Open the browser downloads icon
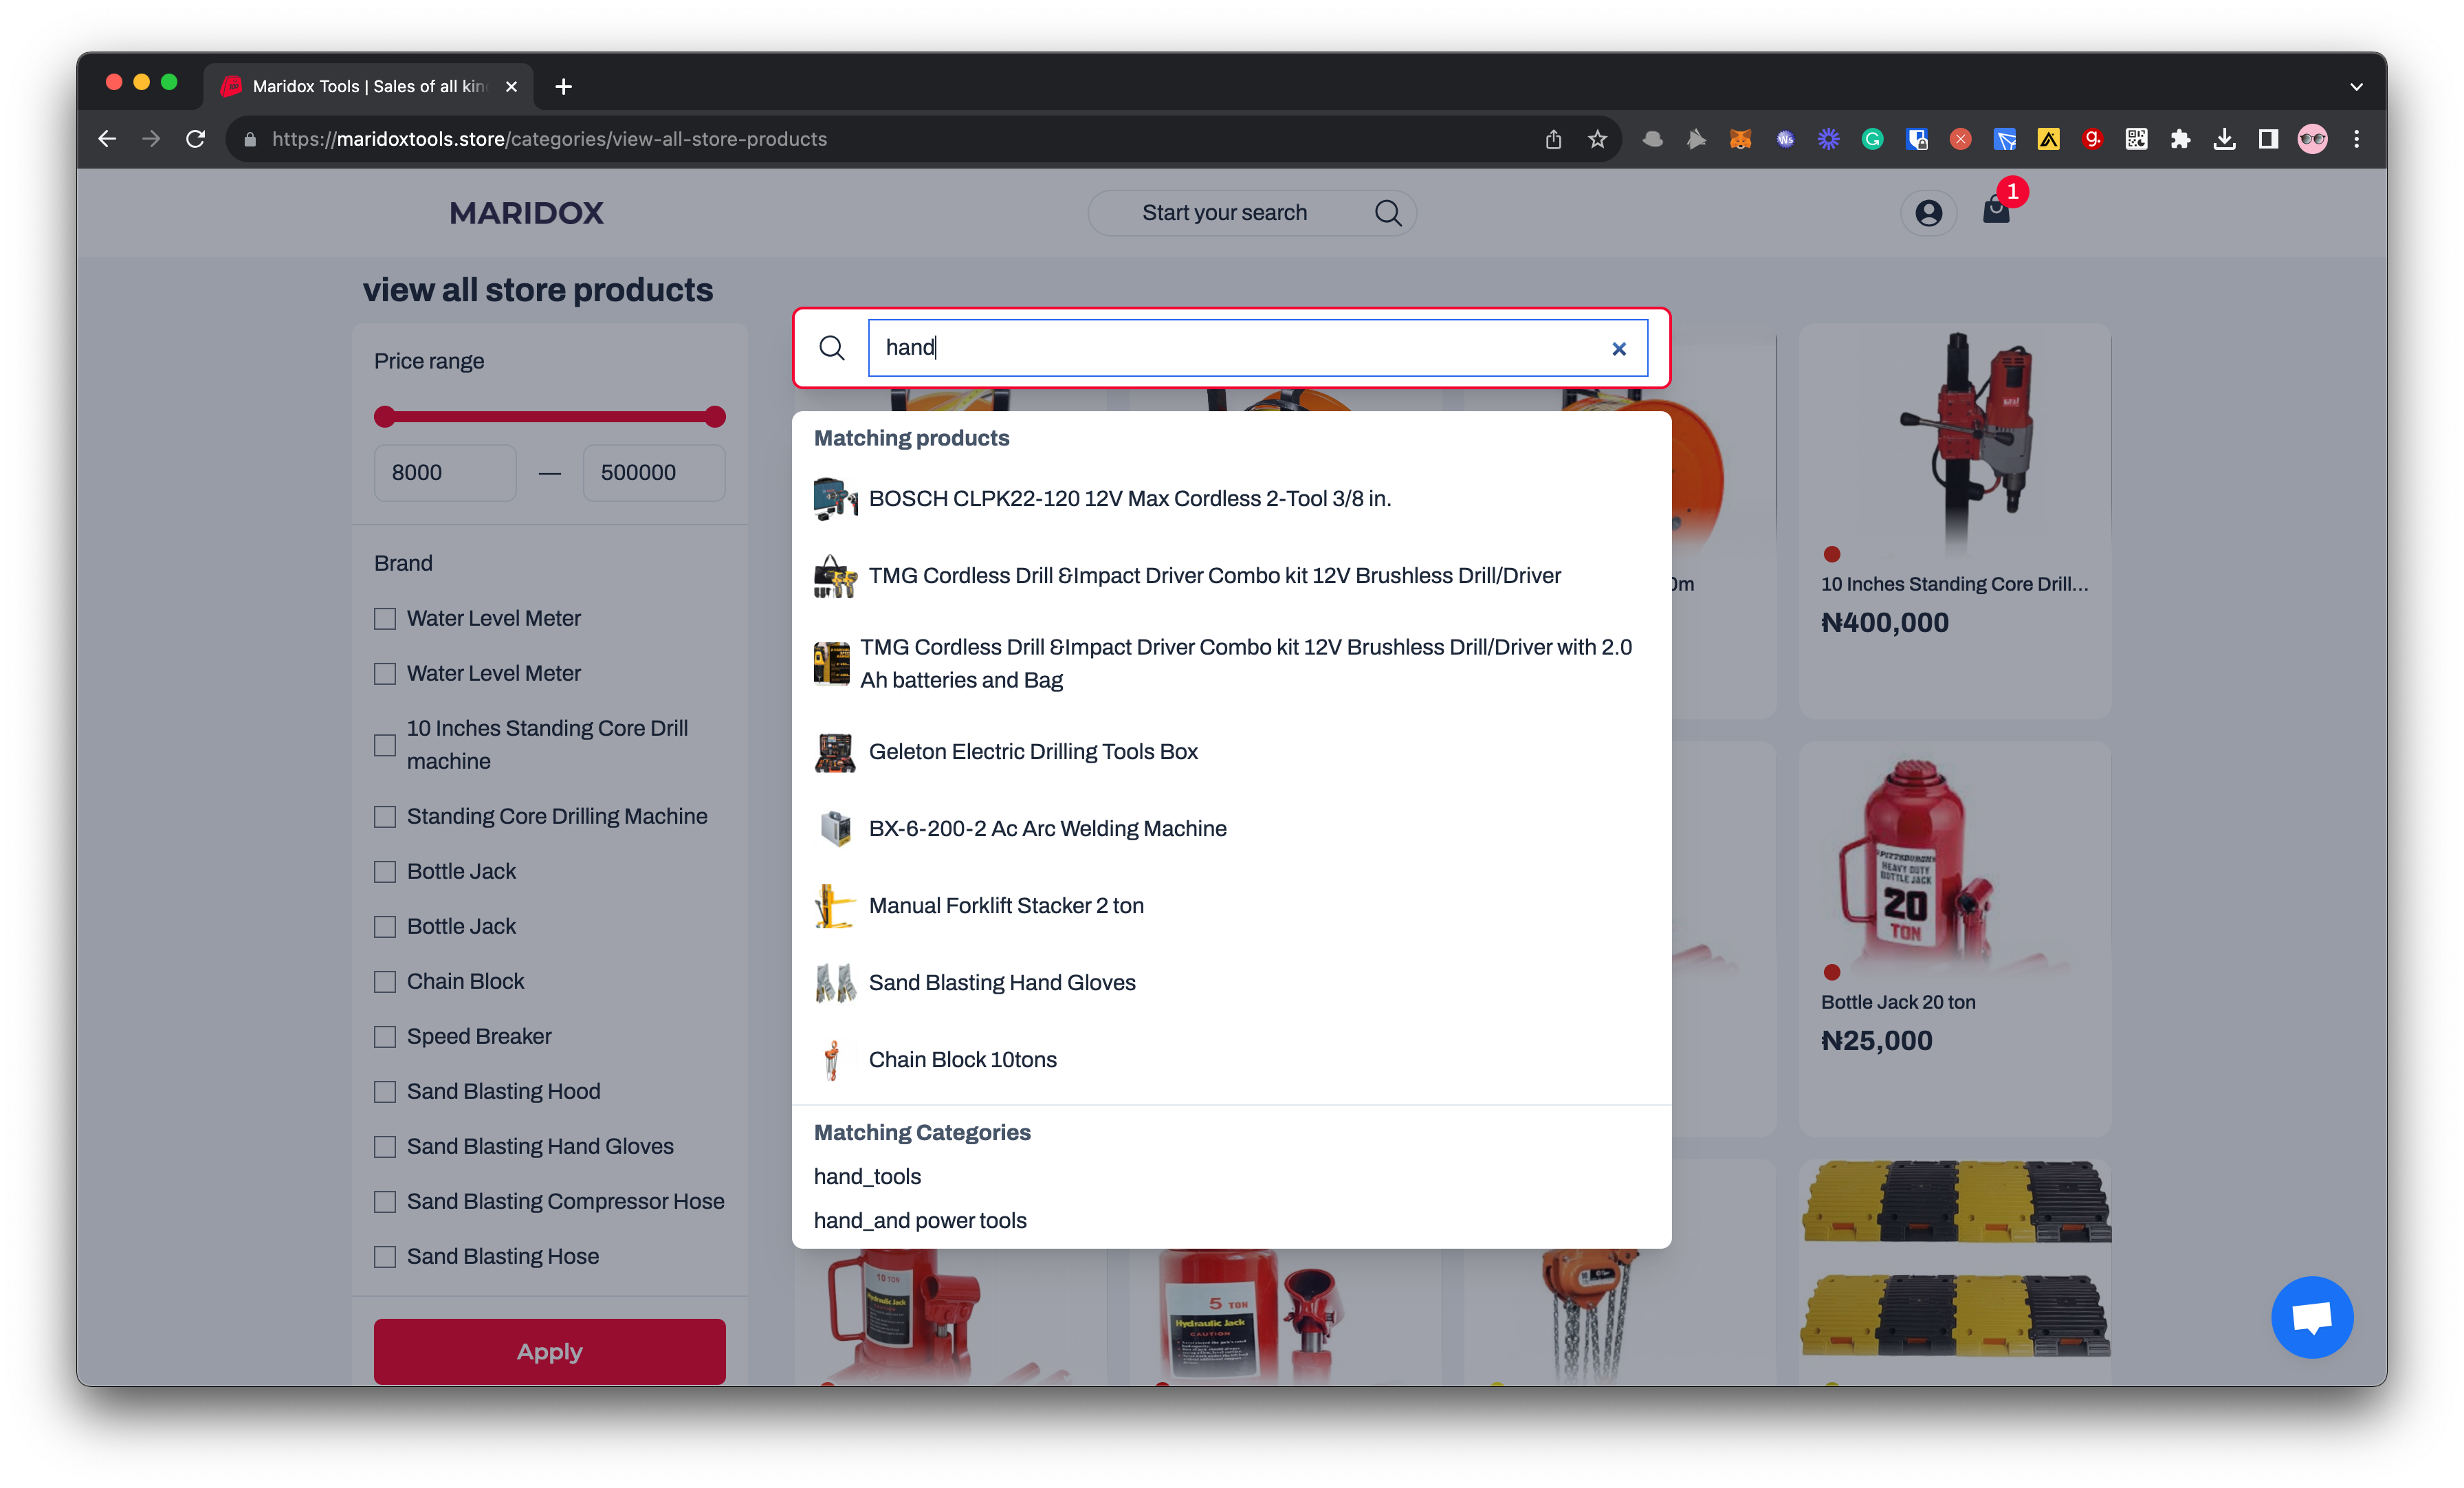 tap(2224, 139)
